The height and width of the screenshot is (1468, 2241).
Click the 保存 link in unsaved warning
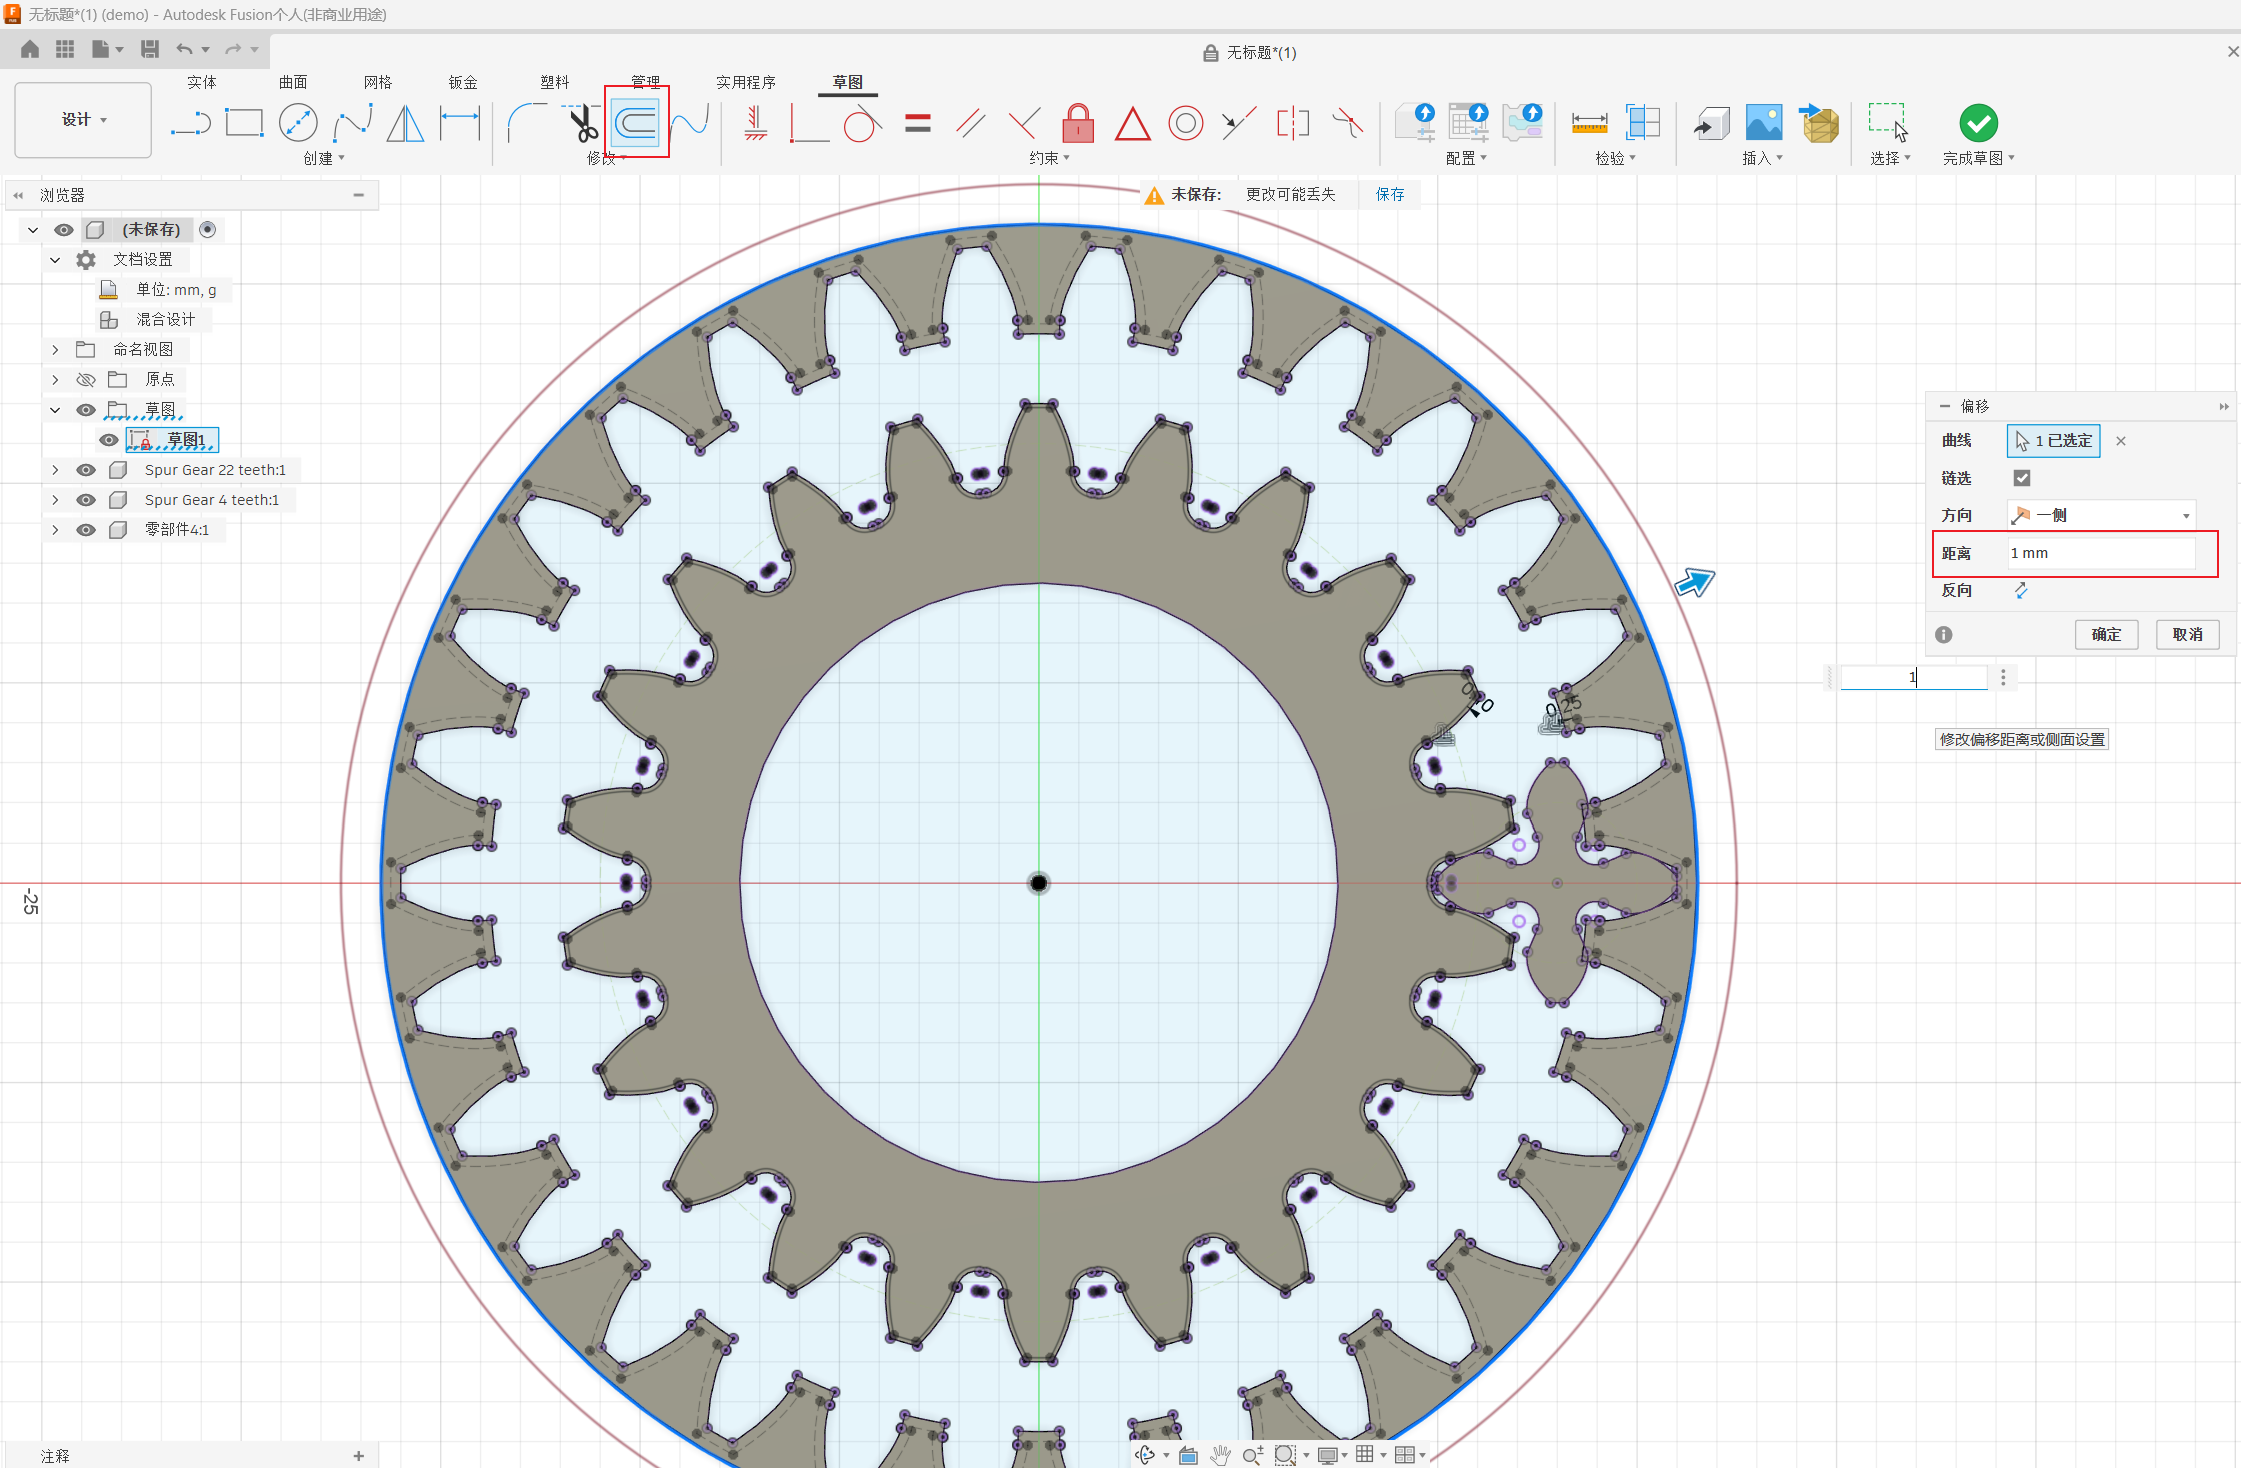pyautogui.click(x=1390, y=194)
